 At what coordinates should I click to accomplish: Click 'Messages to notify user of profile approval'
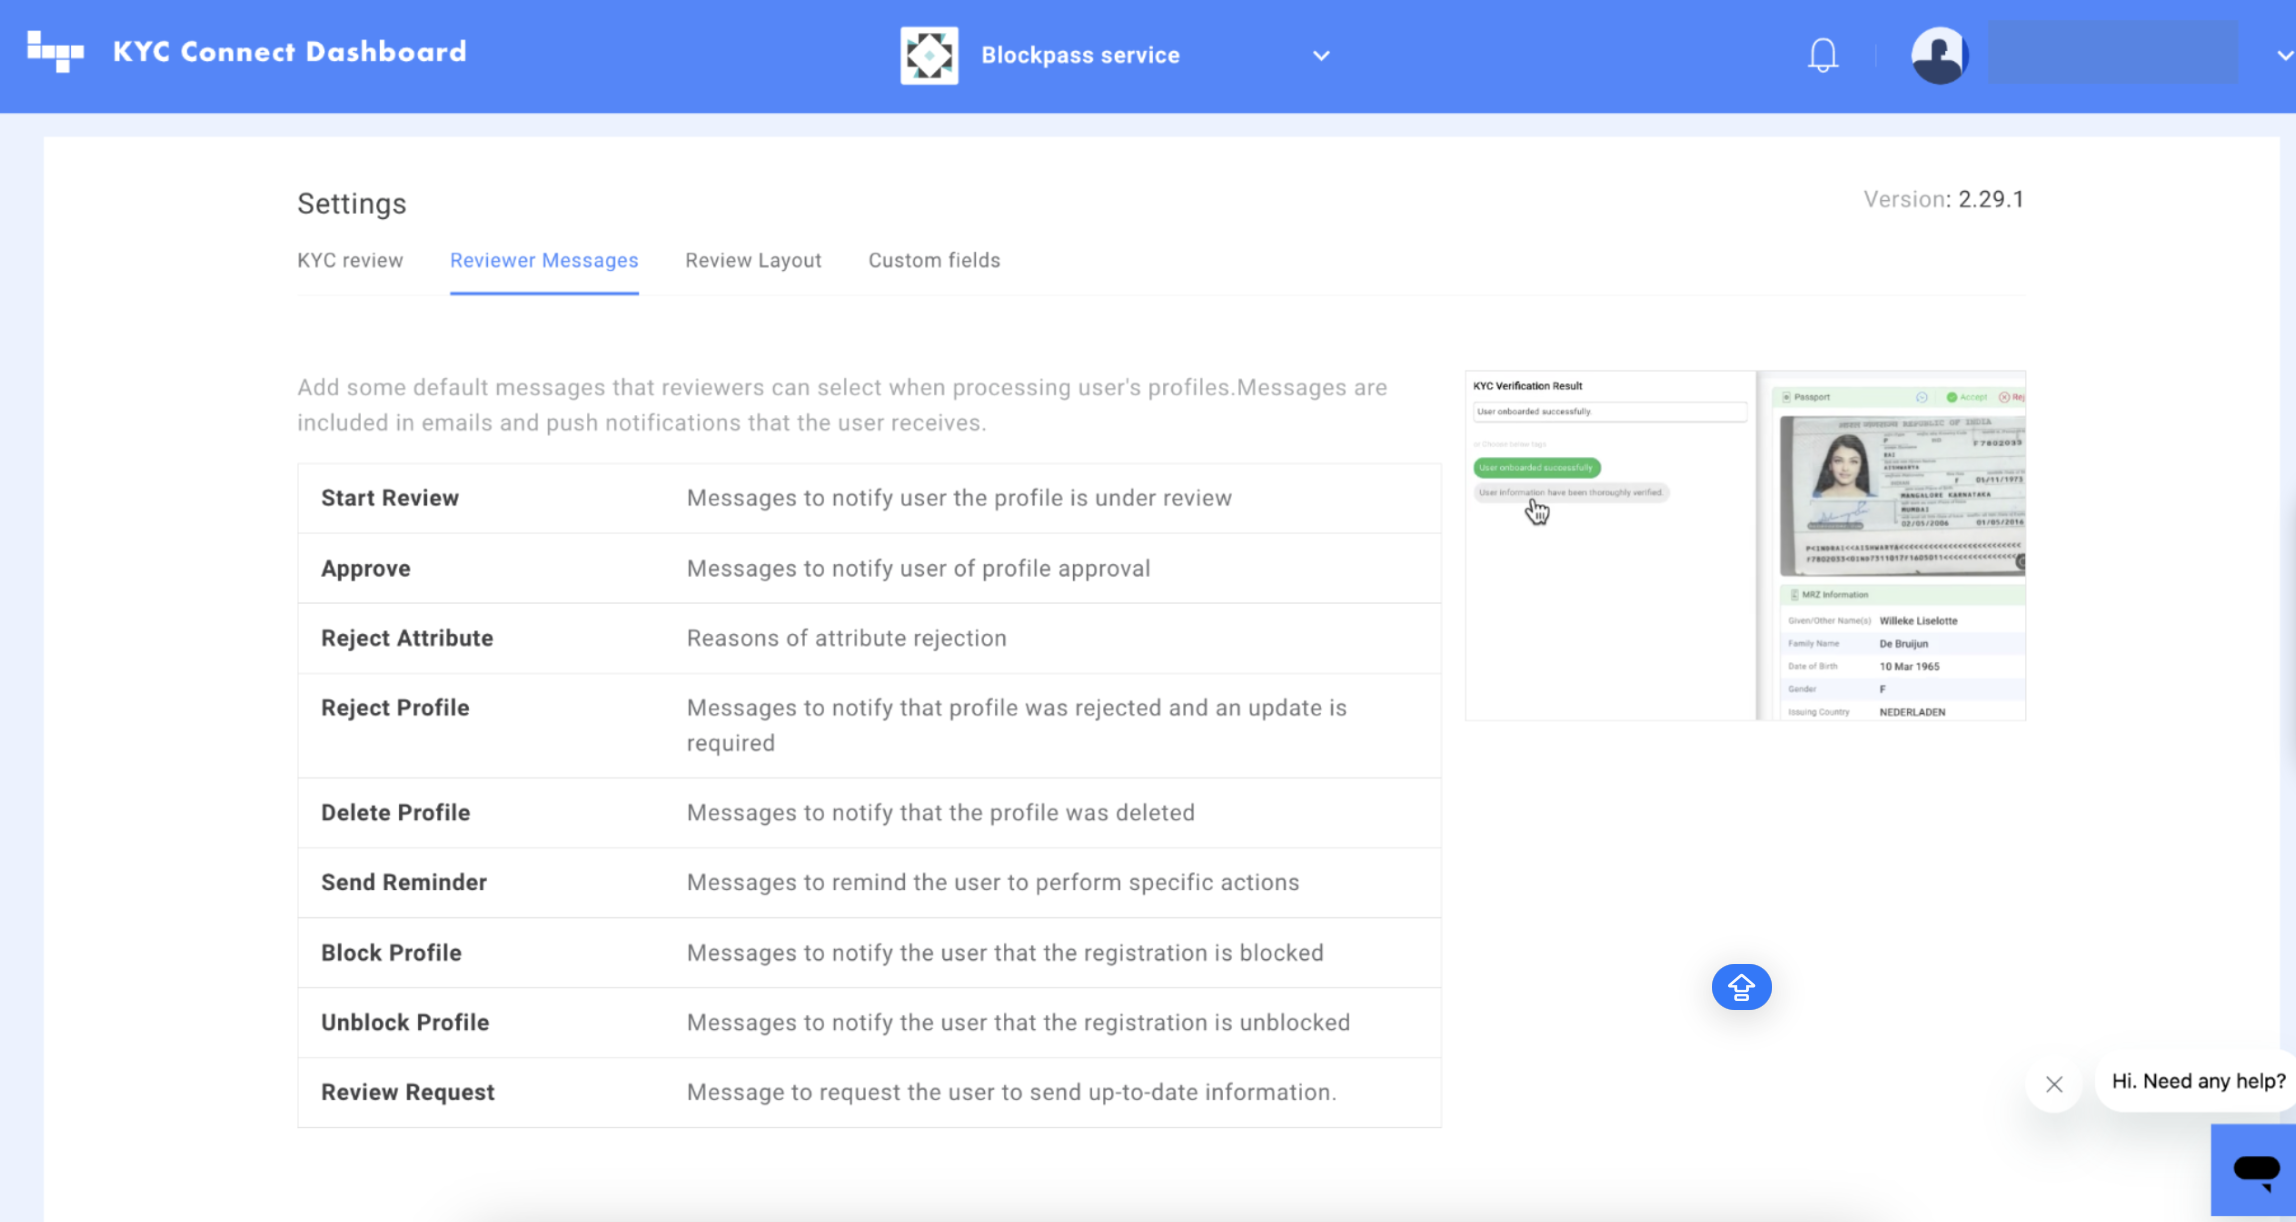(918, 568)
